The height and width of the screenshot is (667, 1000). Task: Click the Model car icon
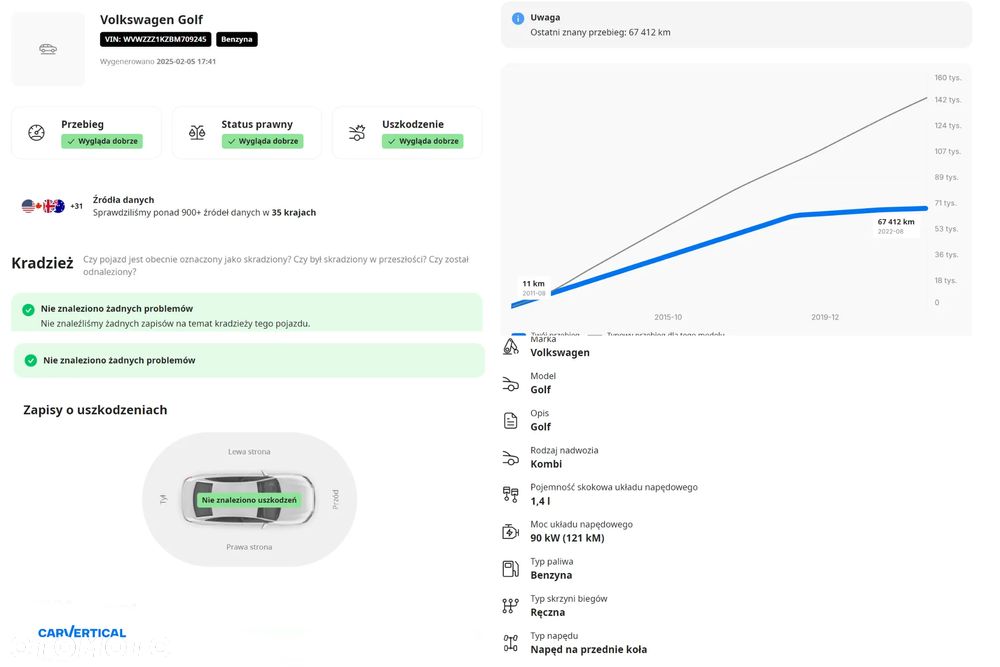(x=511, y=384)
